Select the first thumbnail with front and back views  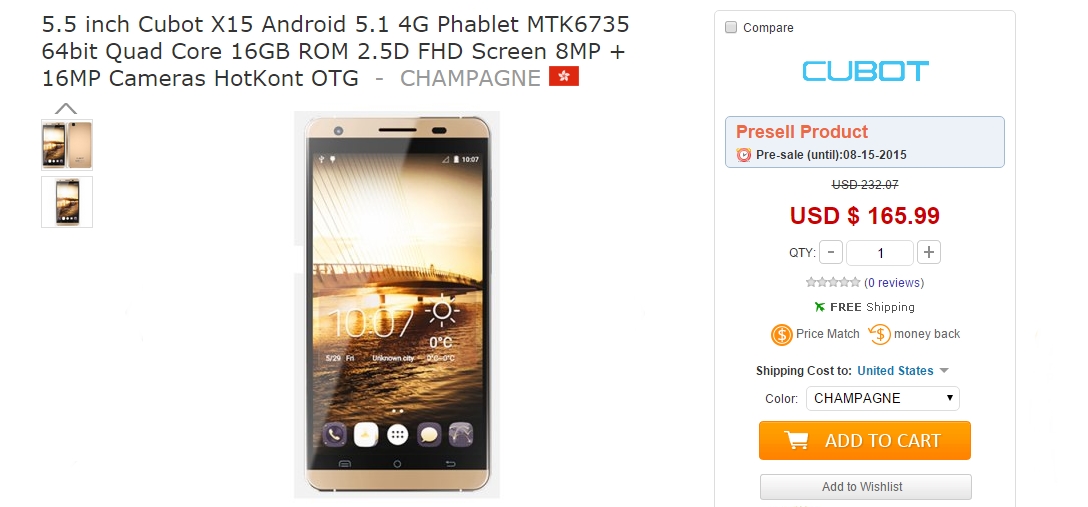point(67,145)
